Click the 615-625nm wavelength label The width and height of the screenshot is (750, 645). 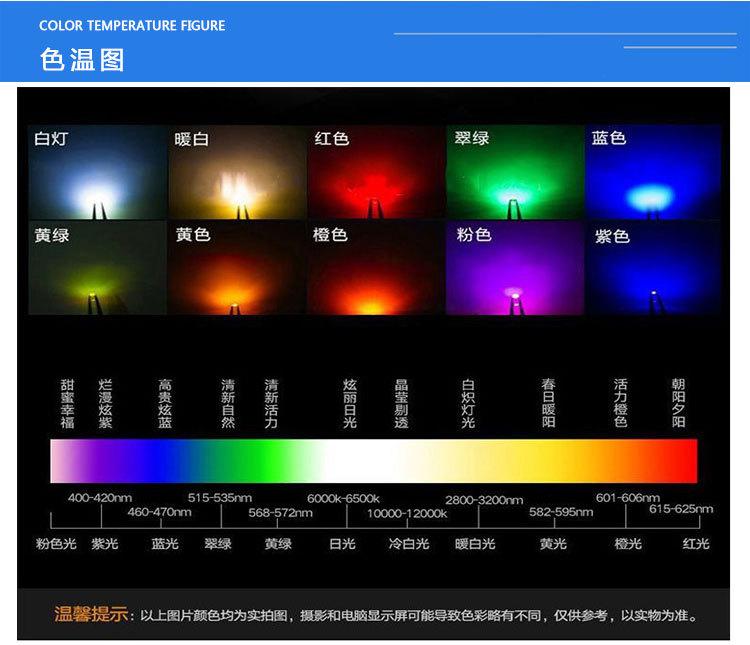681,509
